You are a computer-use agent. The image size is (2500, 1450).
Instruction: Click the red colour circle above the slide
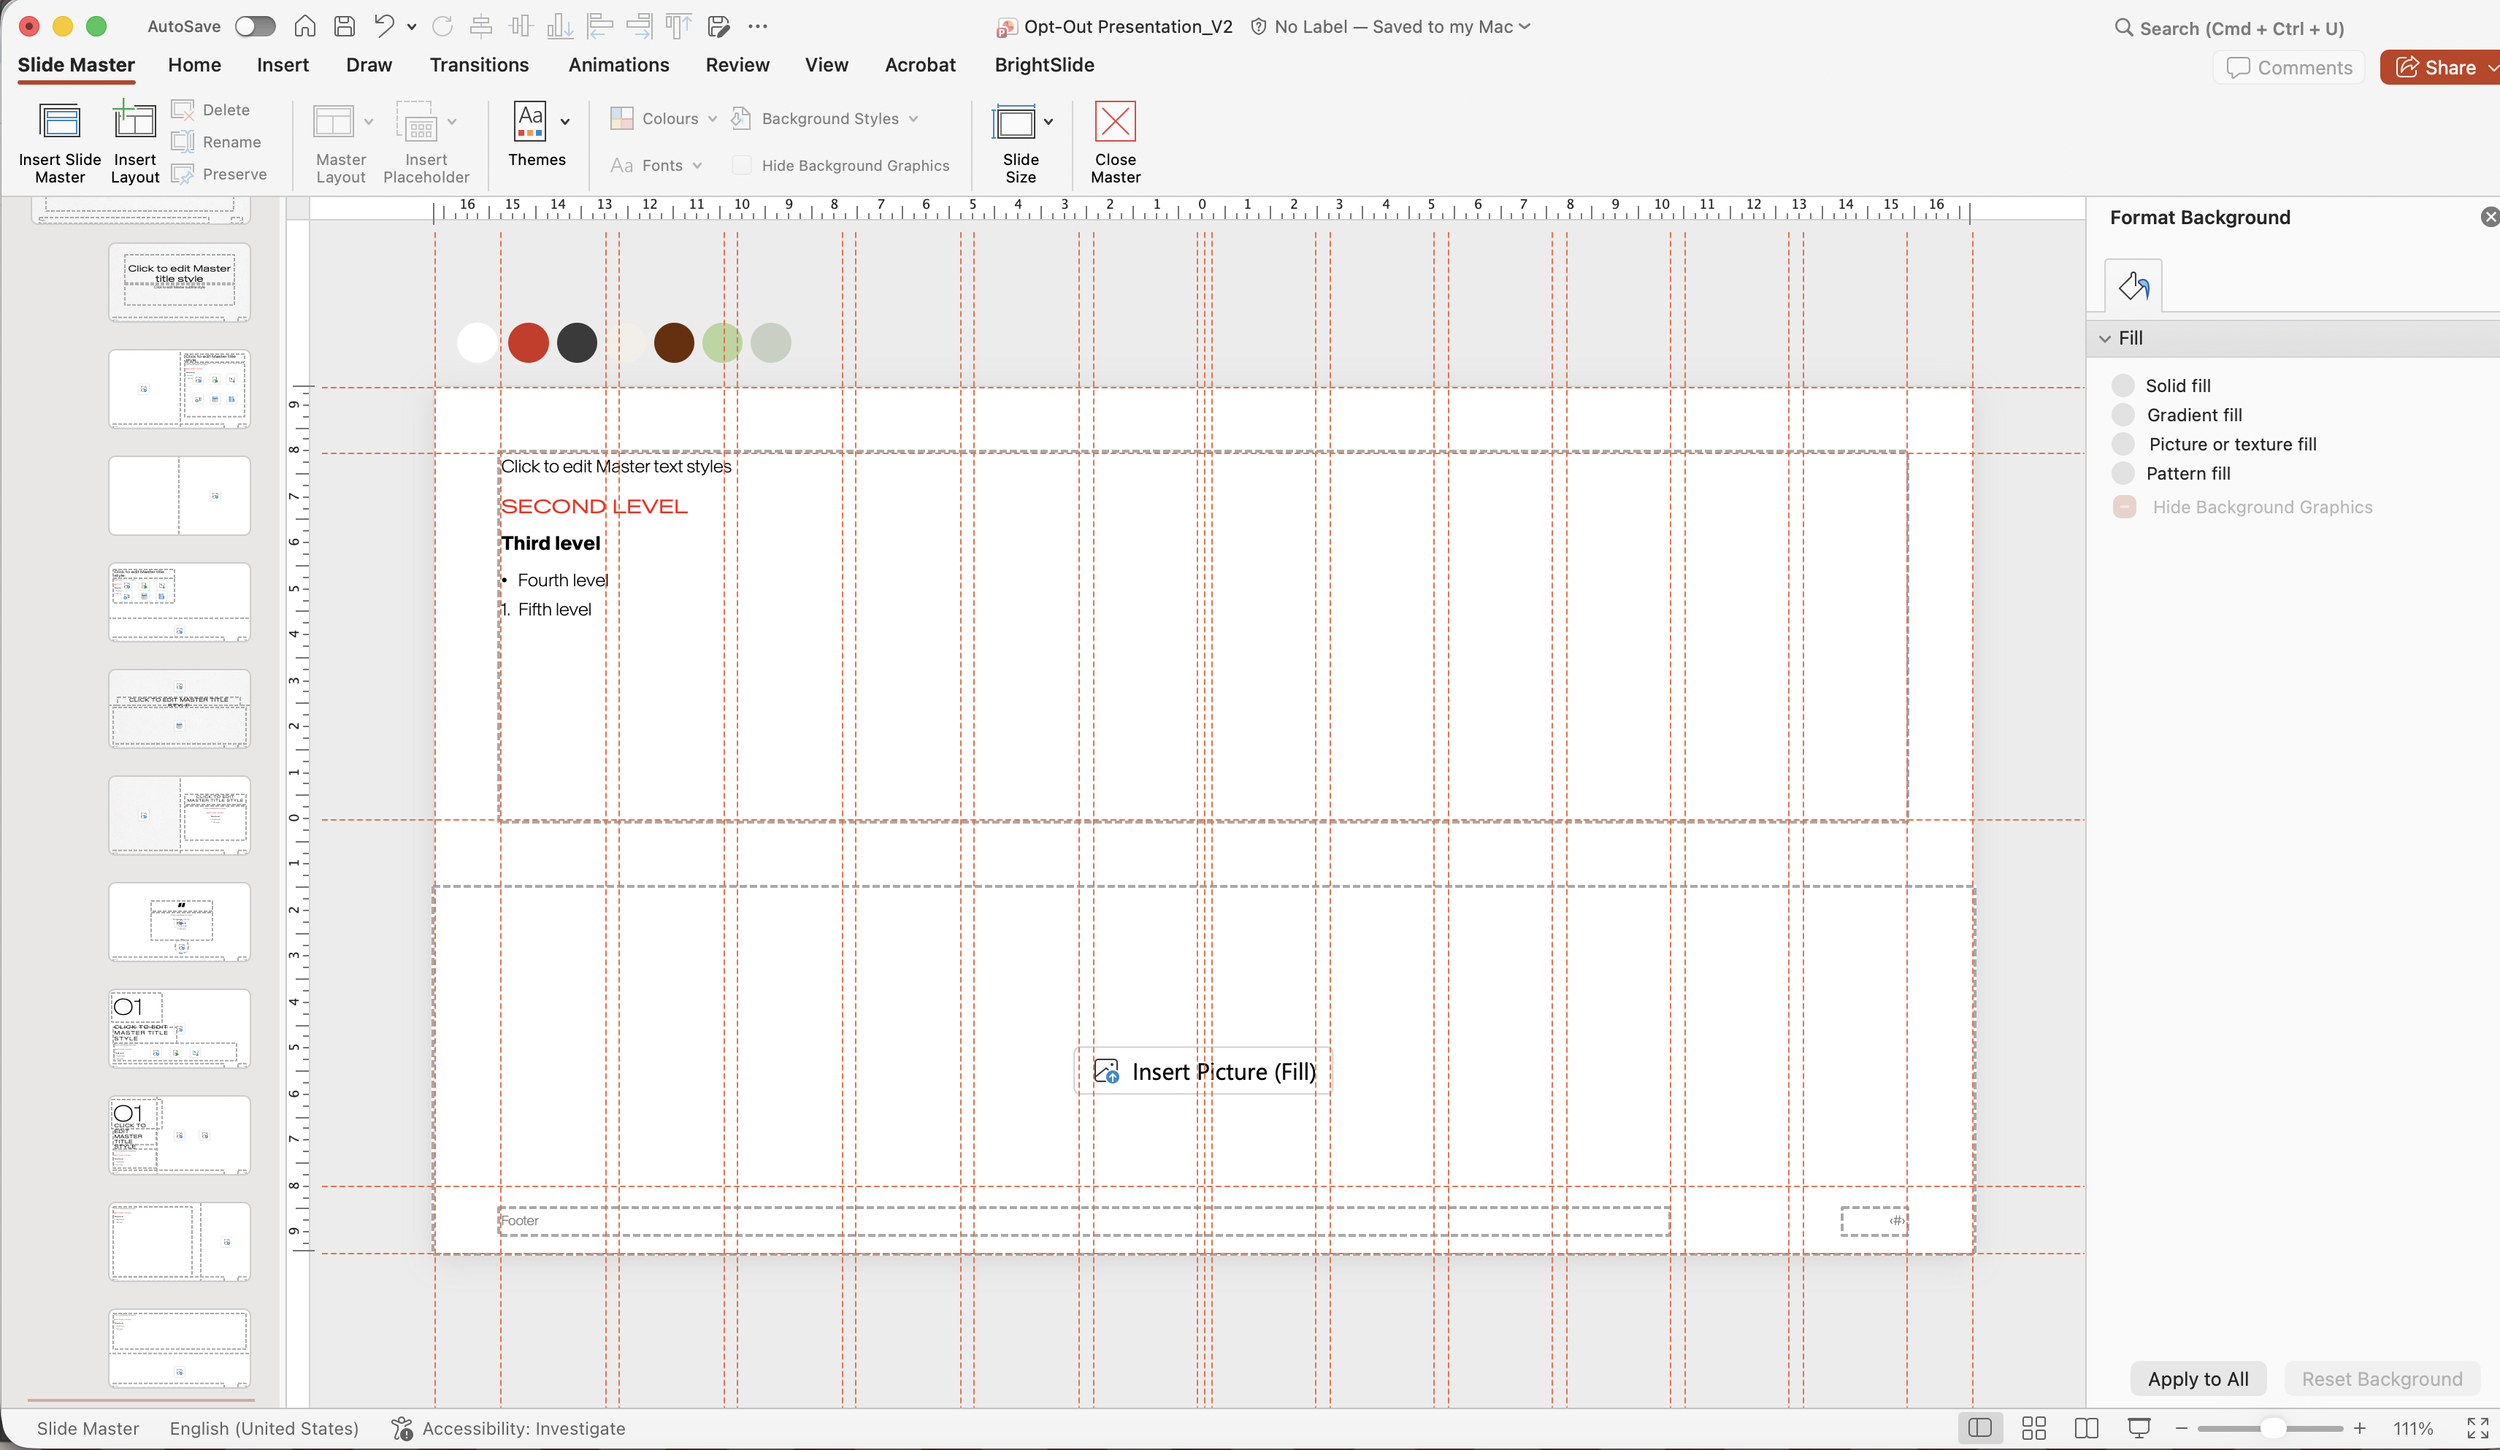tap(528, 343)
